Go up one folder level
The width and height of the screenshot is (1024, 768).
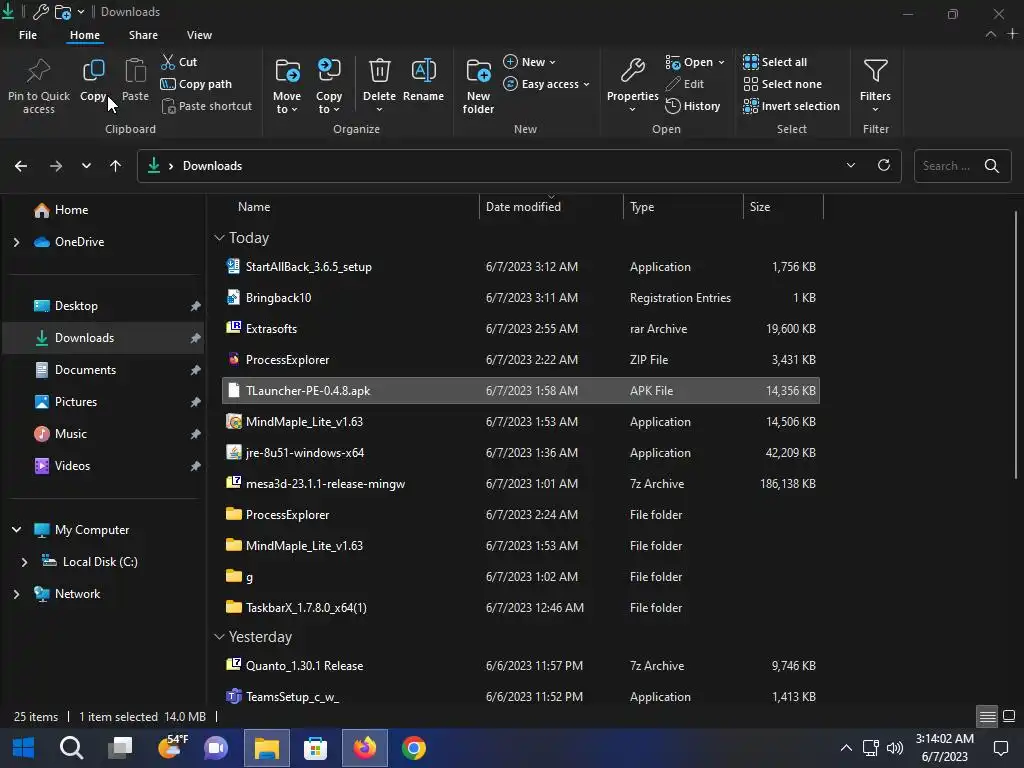[116, 166]
